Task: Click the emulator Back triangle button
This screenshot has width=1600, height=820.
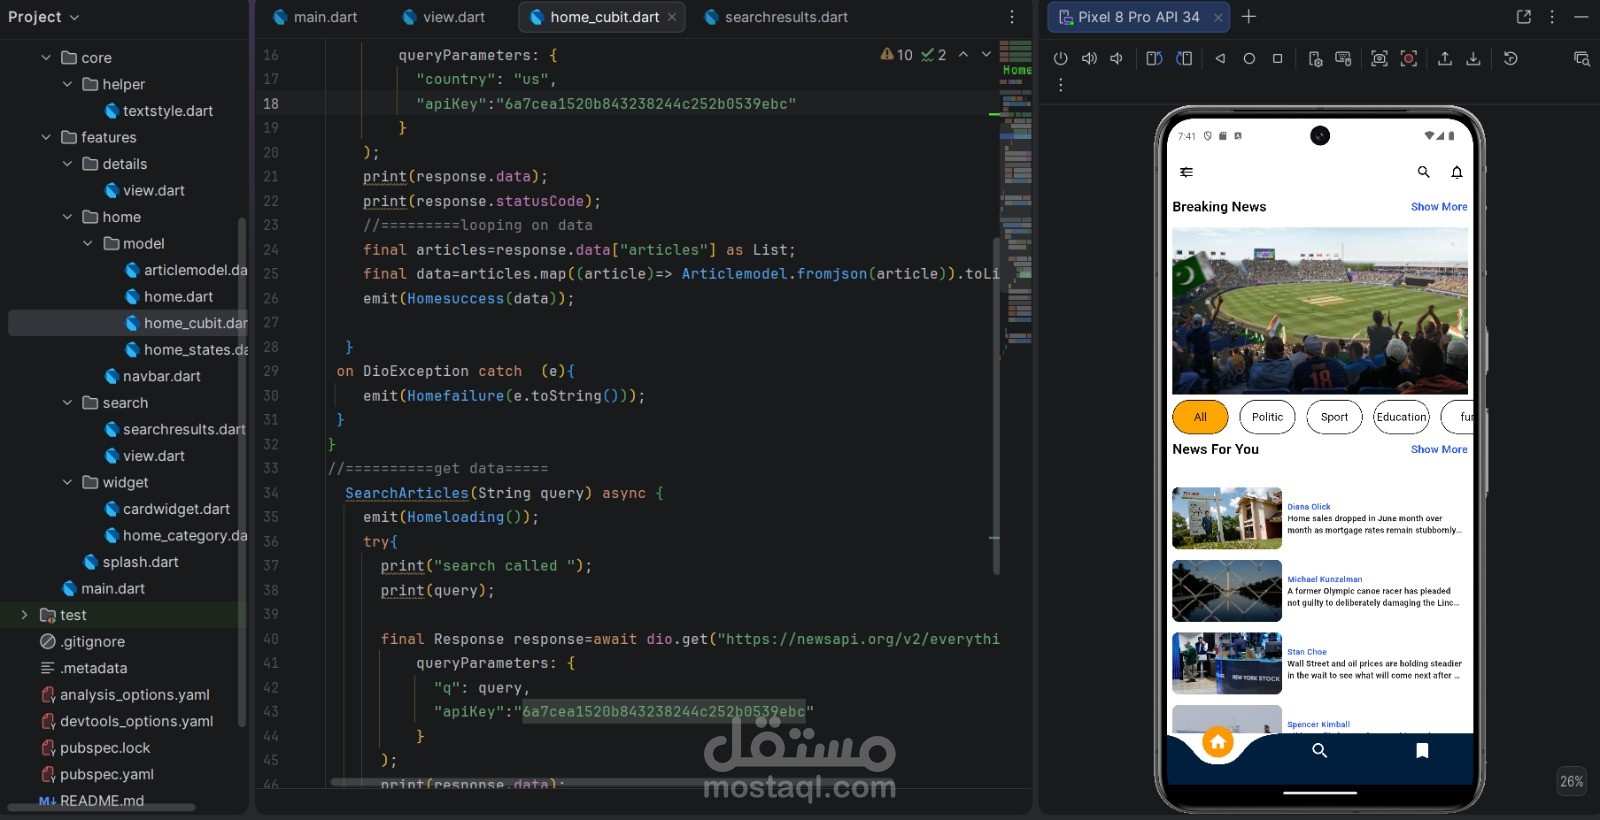Action: pyautogui.click(x=1220, y=59)
